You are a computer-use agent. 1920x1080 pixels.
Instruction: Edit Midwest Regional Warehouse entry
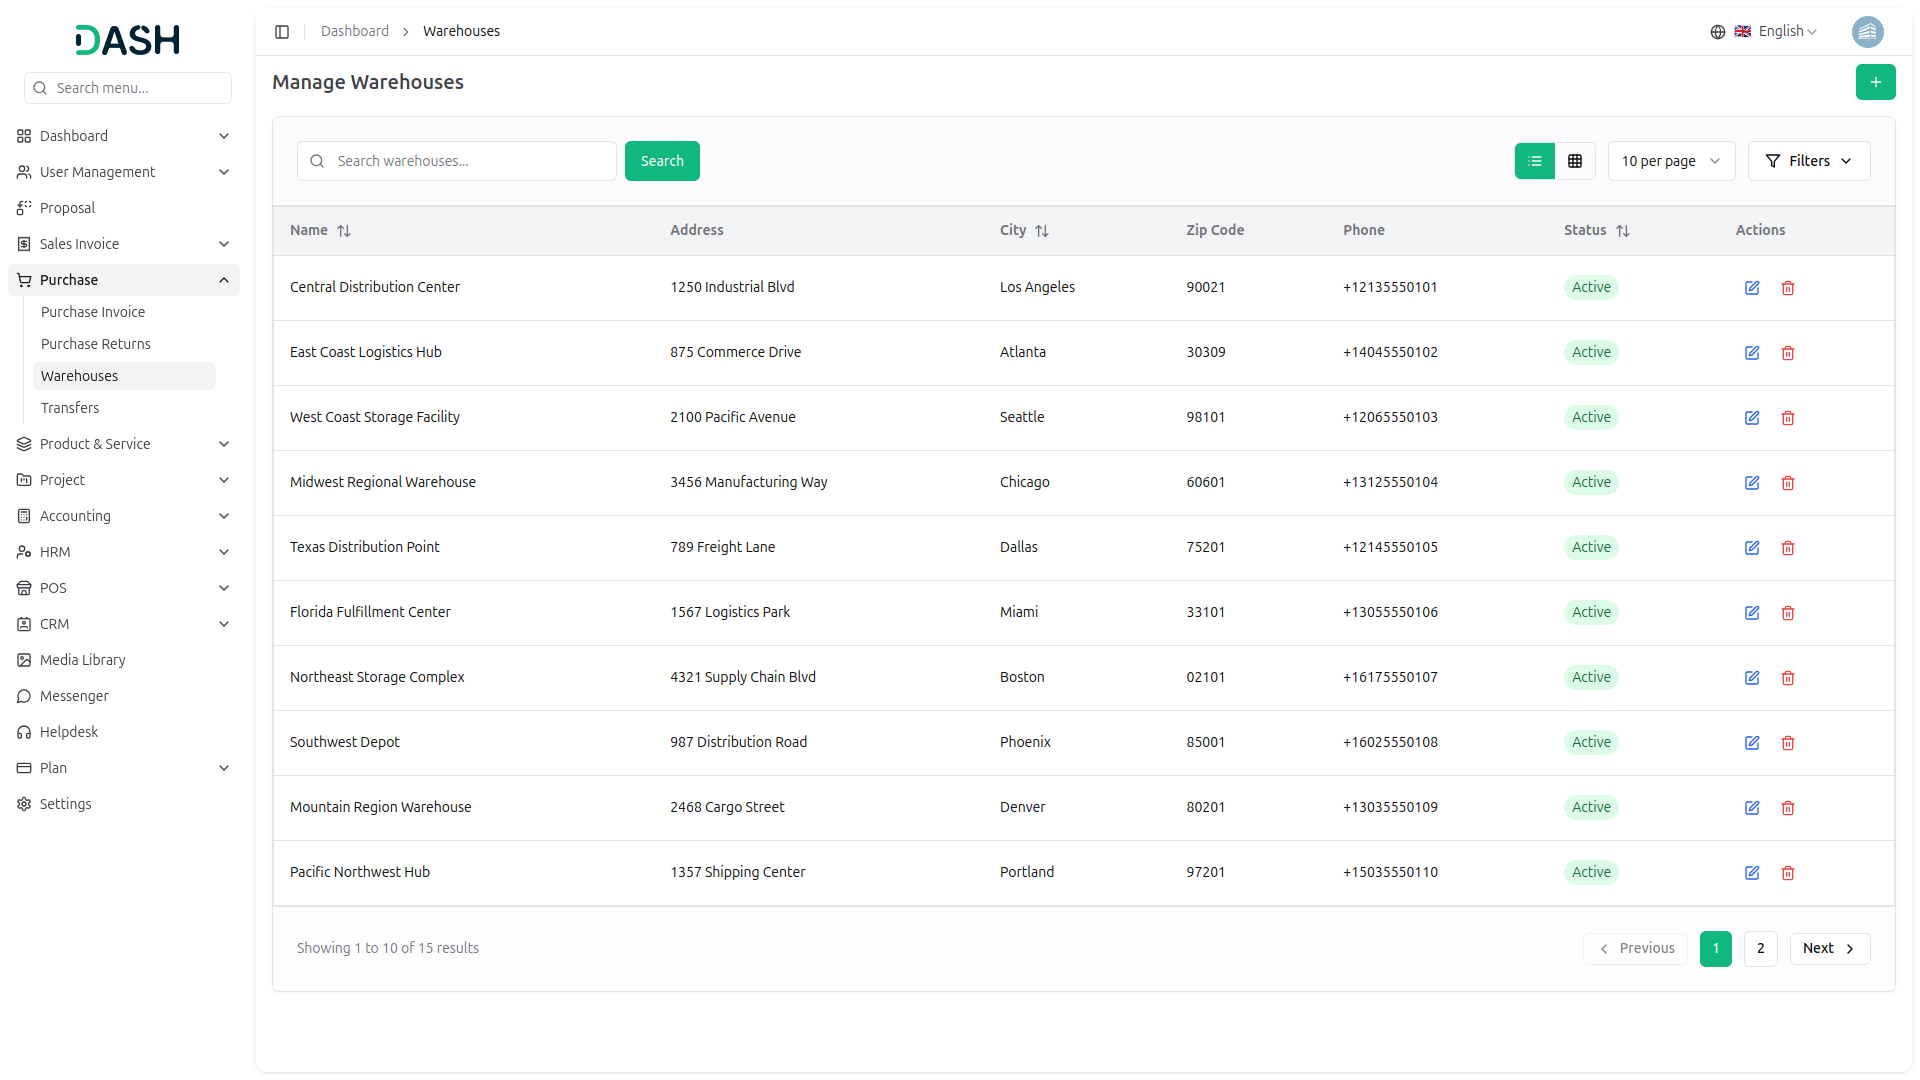point(1752,483)
